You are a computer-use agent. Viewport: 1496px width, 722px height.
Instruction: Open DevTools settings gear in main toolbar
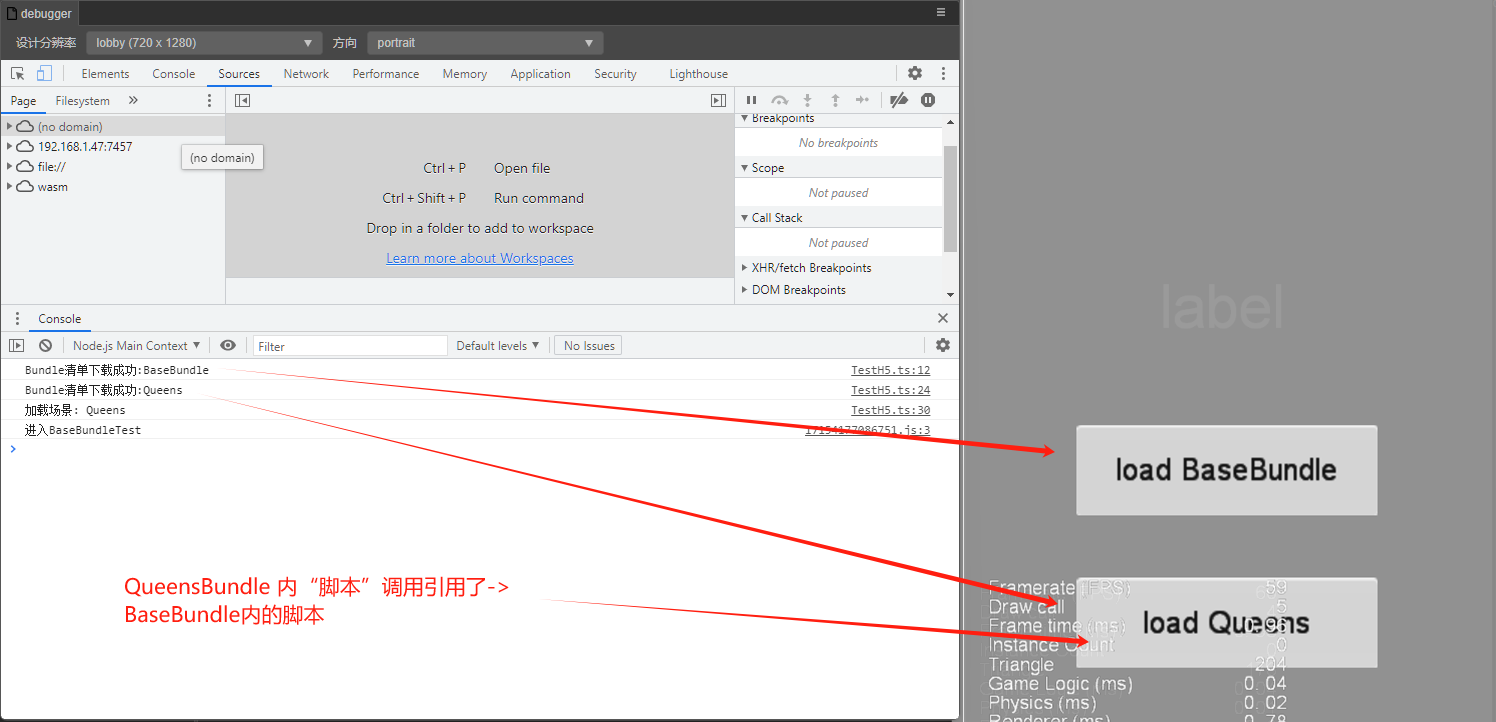pyautogui.click(x=915, y=73)
